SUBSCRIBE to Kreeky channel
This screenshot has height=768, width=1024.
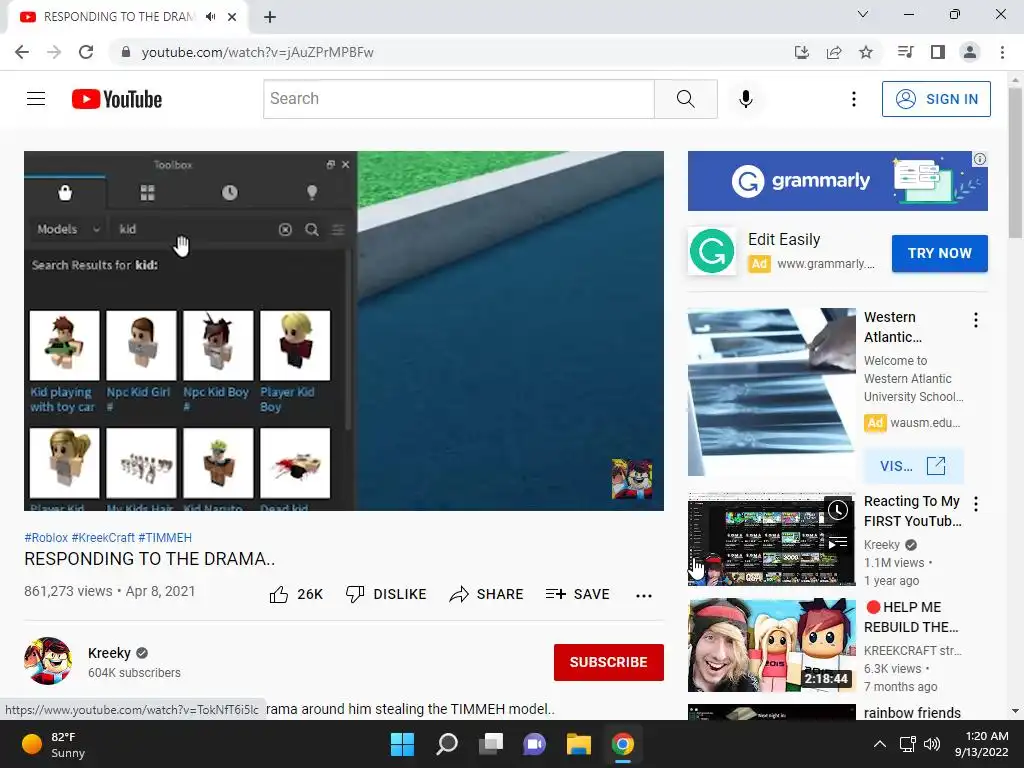coord(609,662)
